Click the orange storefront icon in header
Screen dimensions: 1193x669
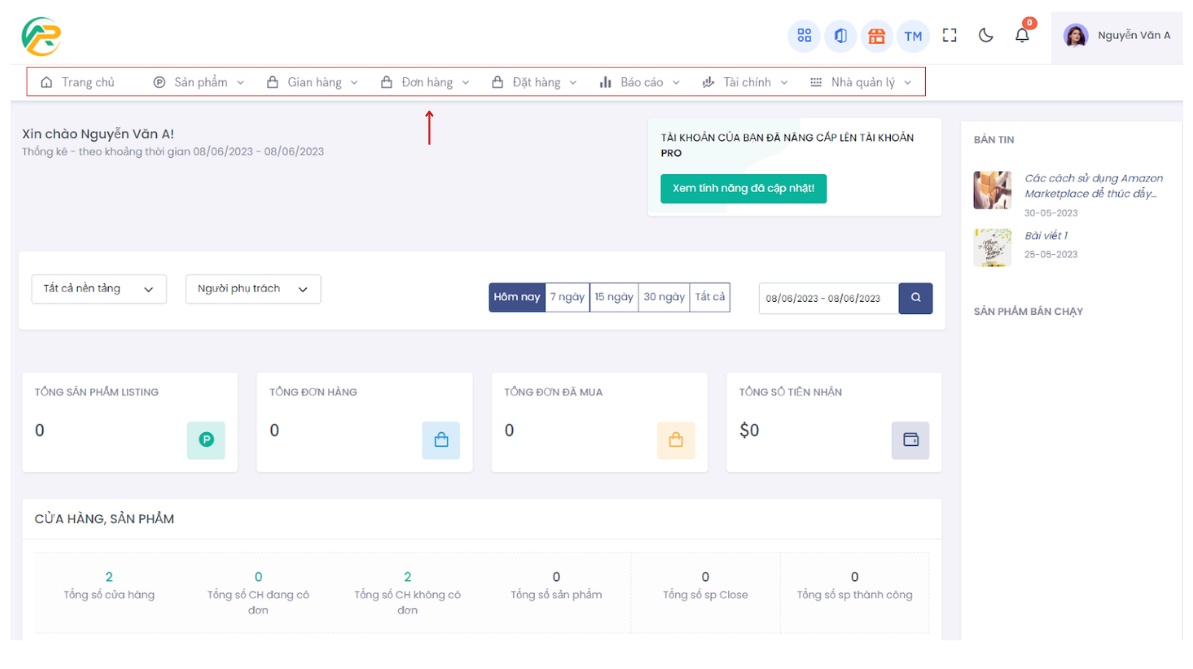click(x=877, y=36)
